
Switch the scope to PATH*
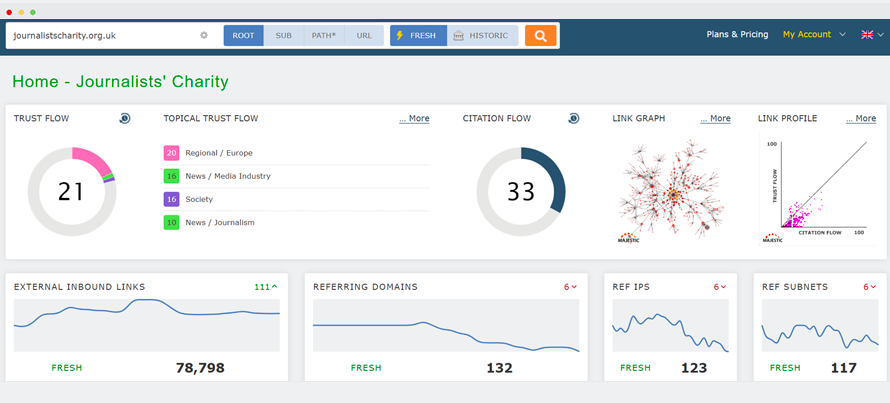[324, 35]
